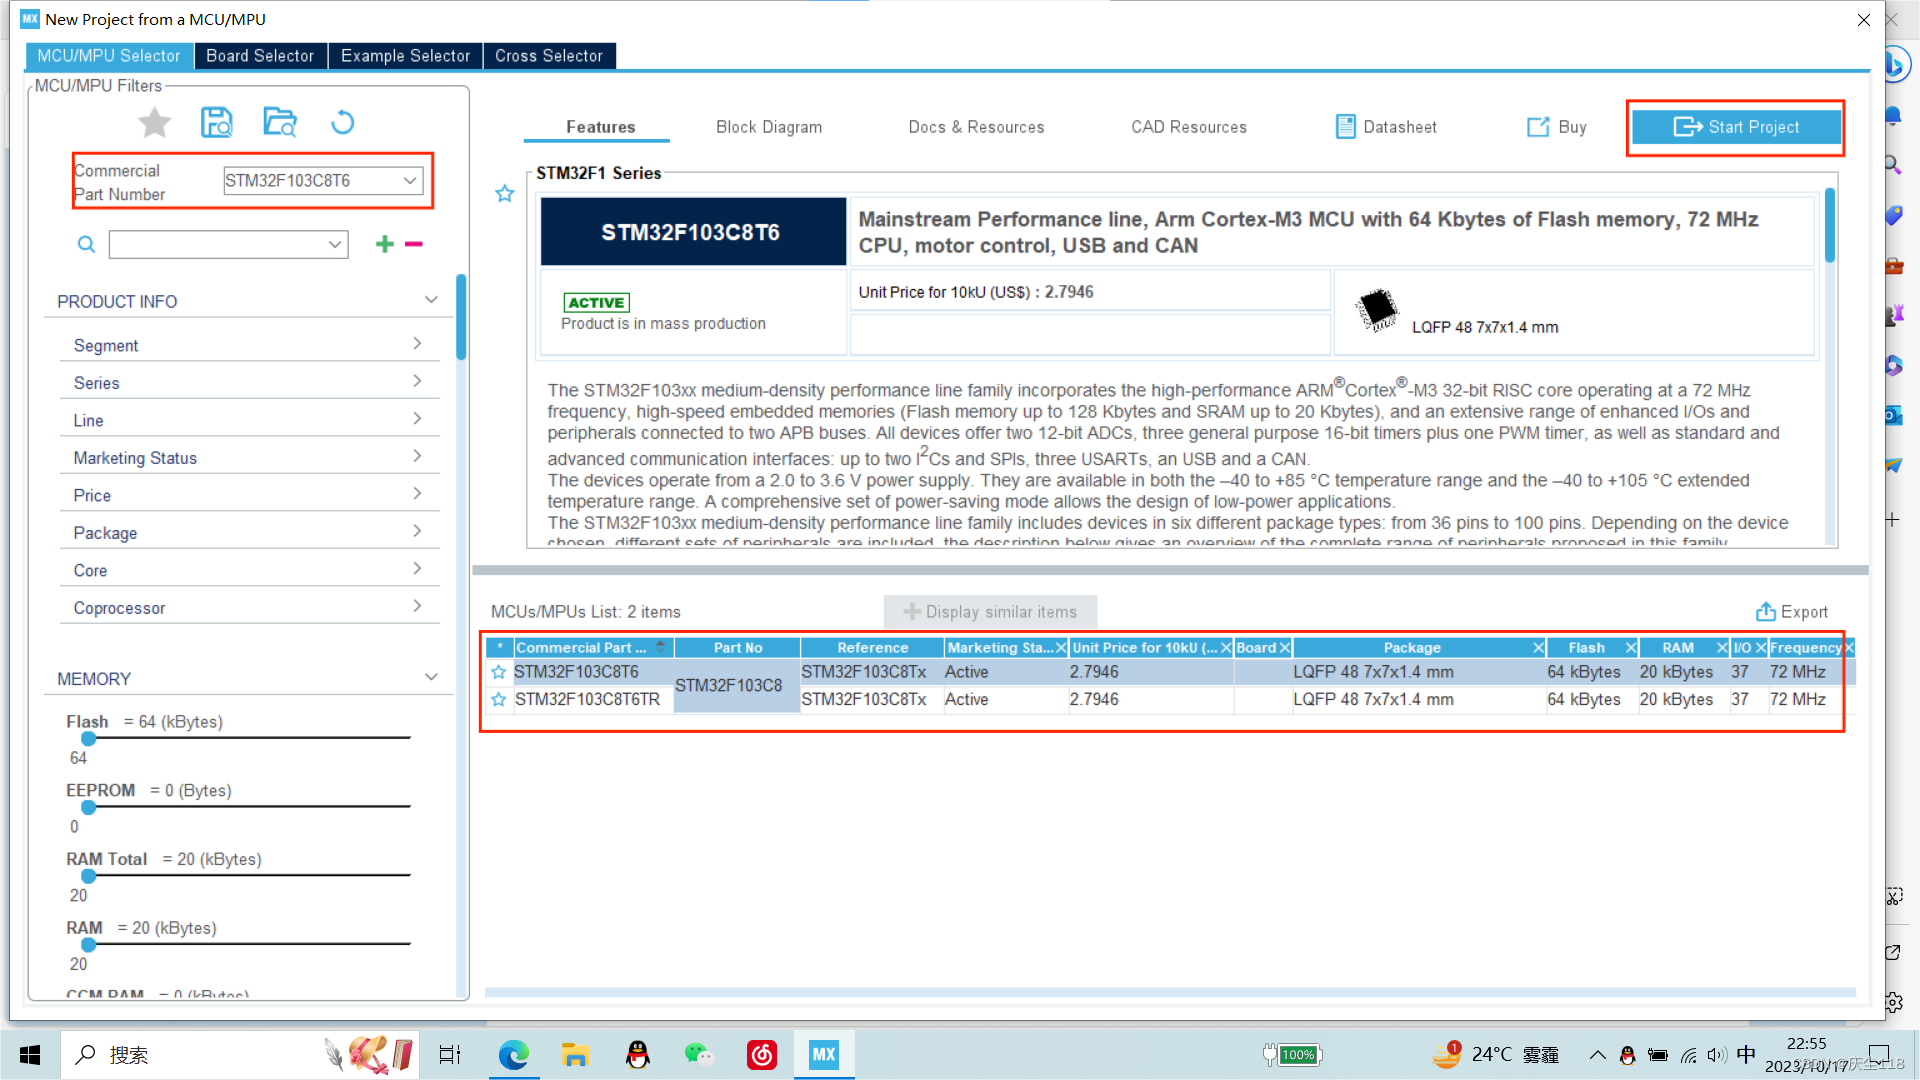Click the green plus add filter icon
The width and height of the screenshot is (1920, 1080).
(384, 244)
